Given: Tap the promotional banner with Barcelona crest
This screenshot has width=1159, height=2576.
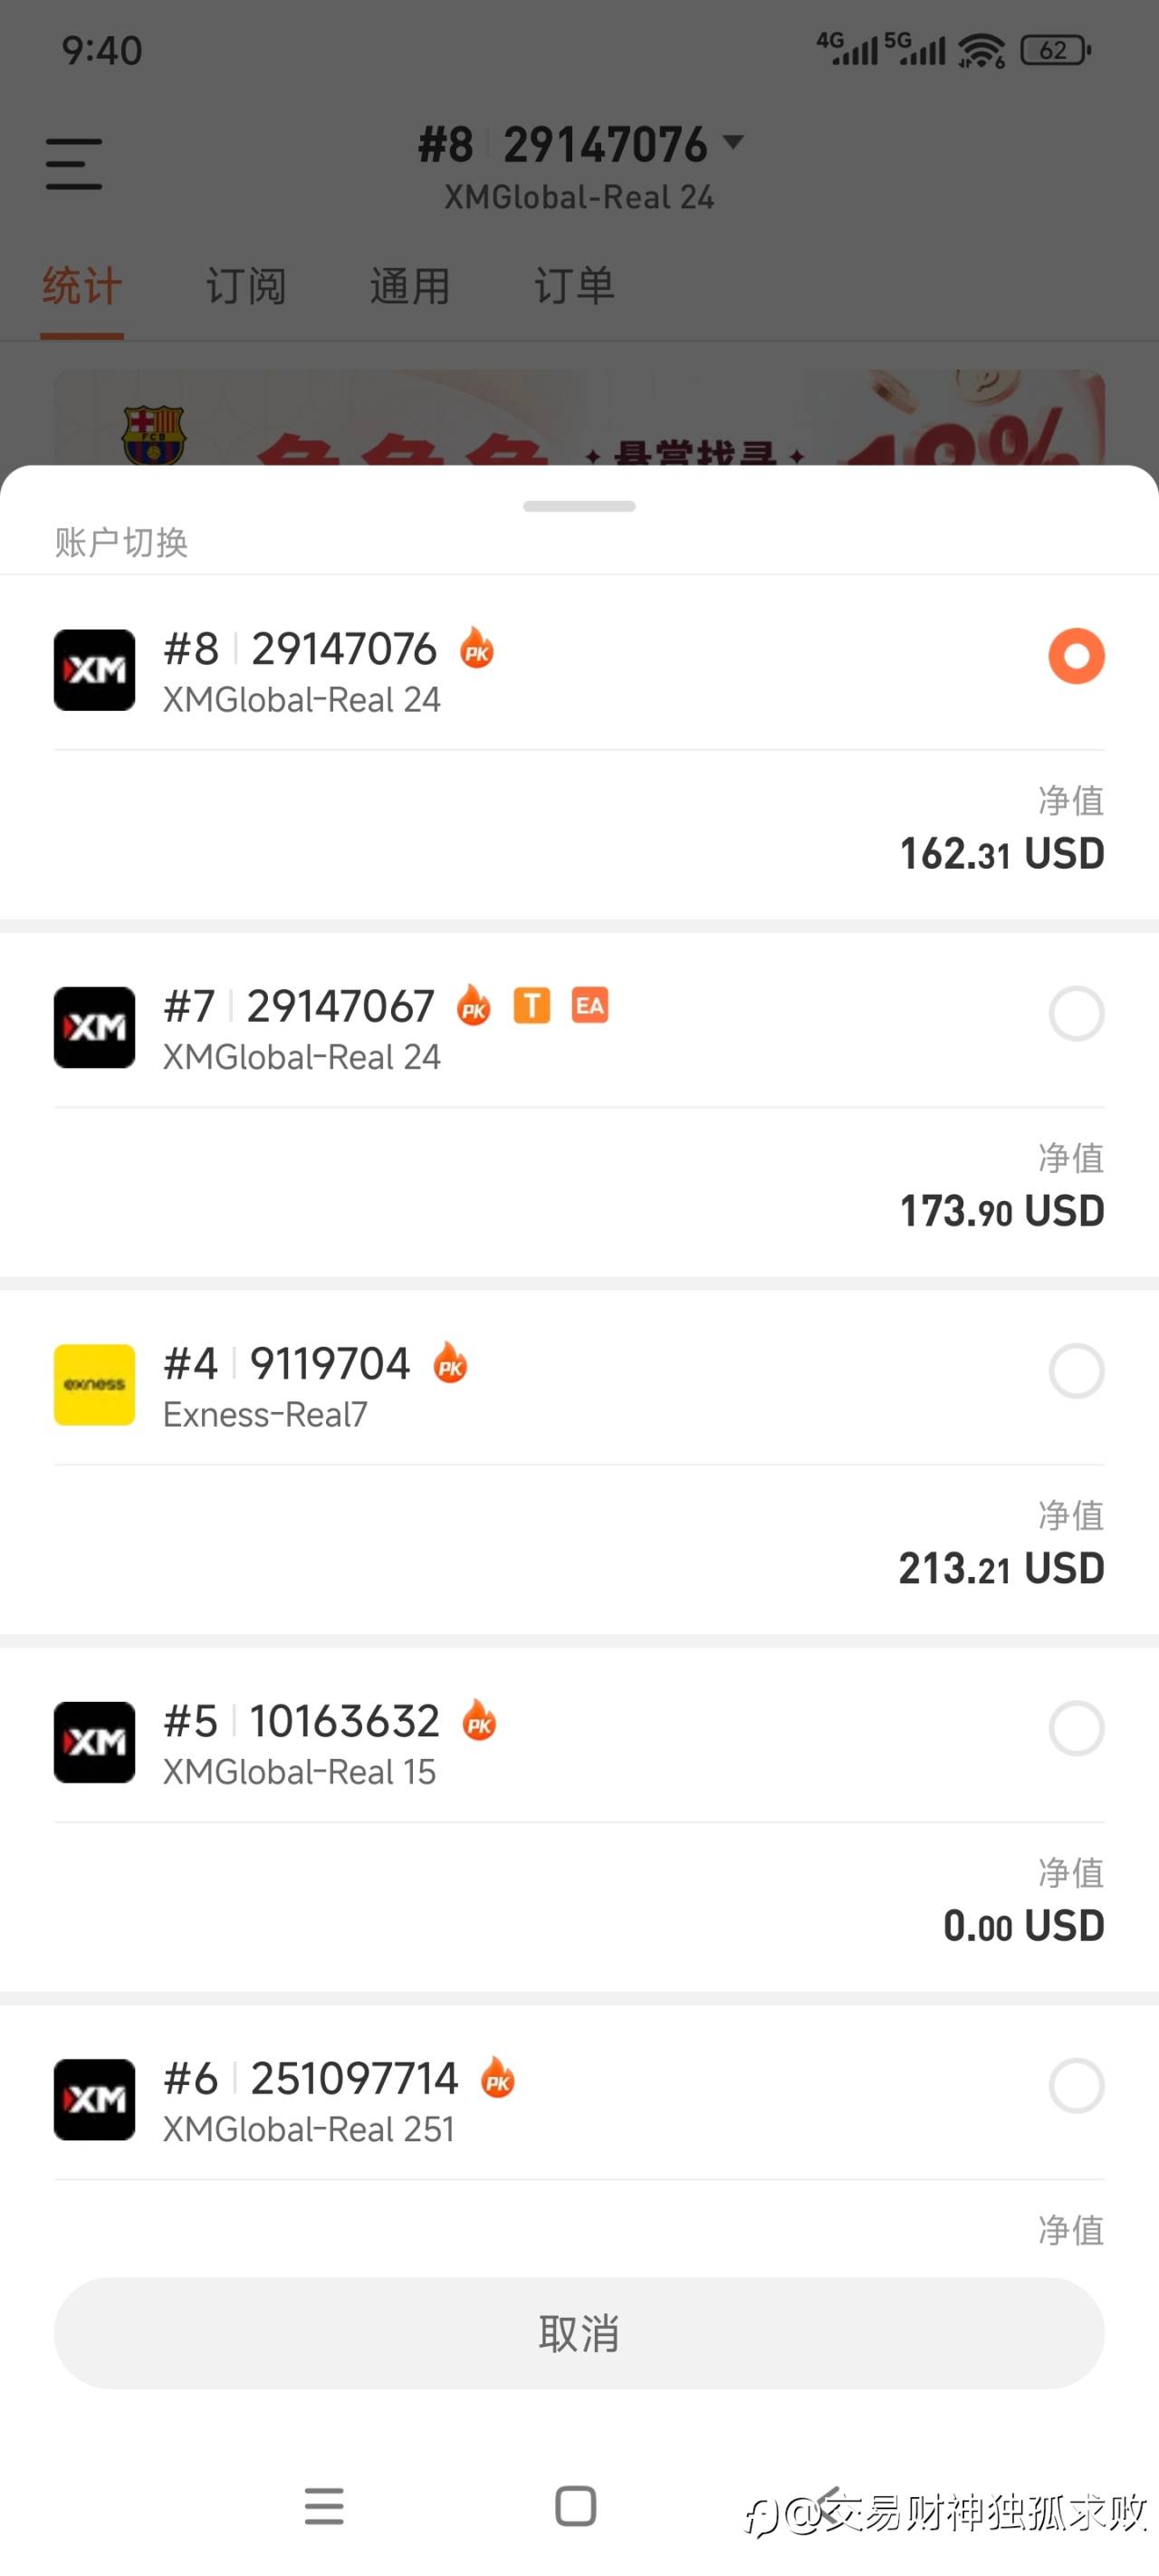Looking at the screenshot, I should (579, 420).
